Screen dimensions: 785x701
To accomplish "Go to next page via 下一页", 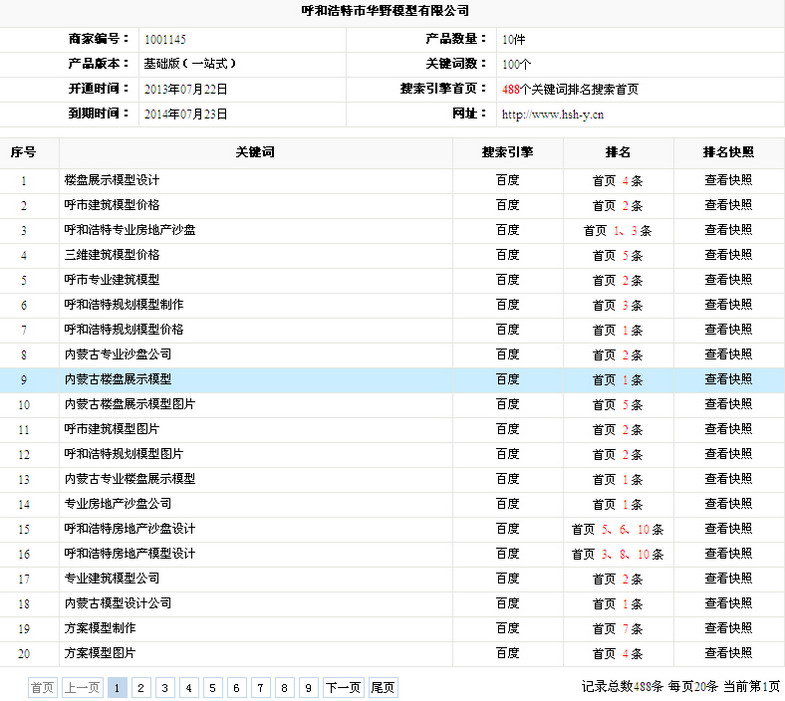I will (343, 687).
